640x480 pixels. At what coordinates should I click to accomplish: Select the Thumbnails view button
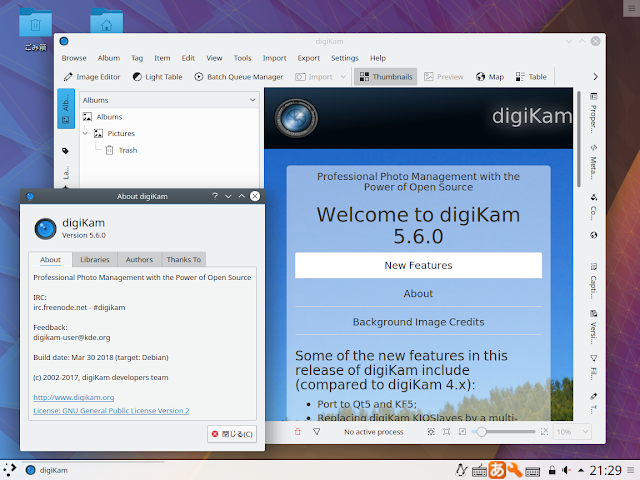click(386, 77)
